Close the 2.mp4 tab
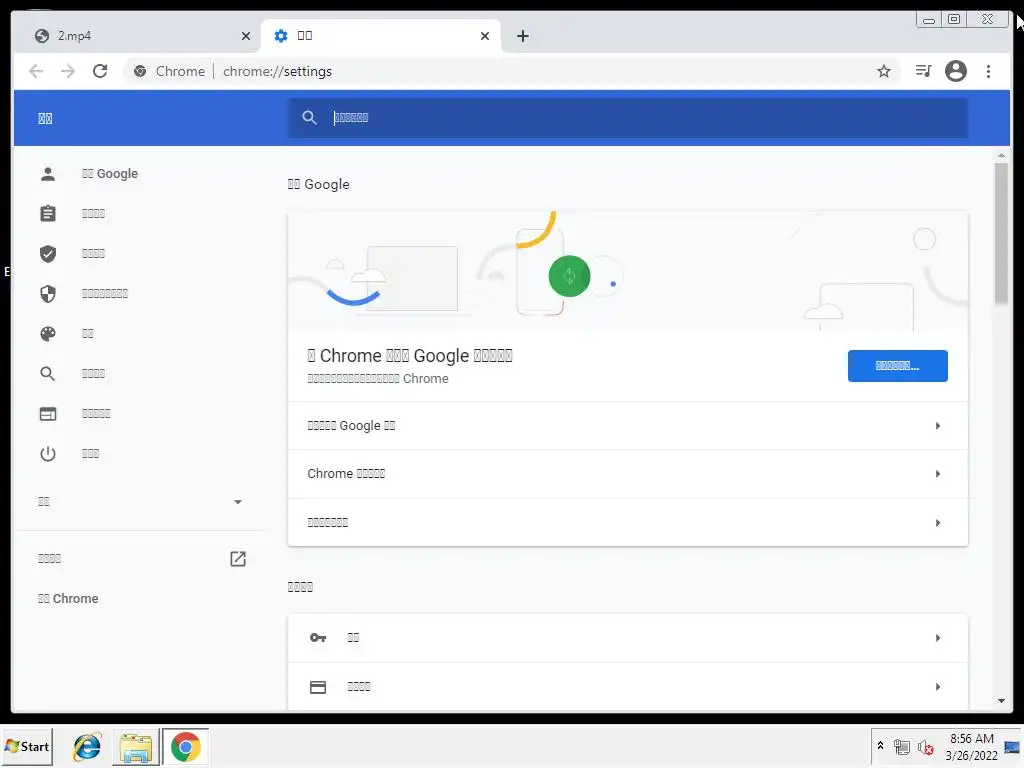The width and height of the screenshot is (1024, 768). click(x=246, y=36)
